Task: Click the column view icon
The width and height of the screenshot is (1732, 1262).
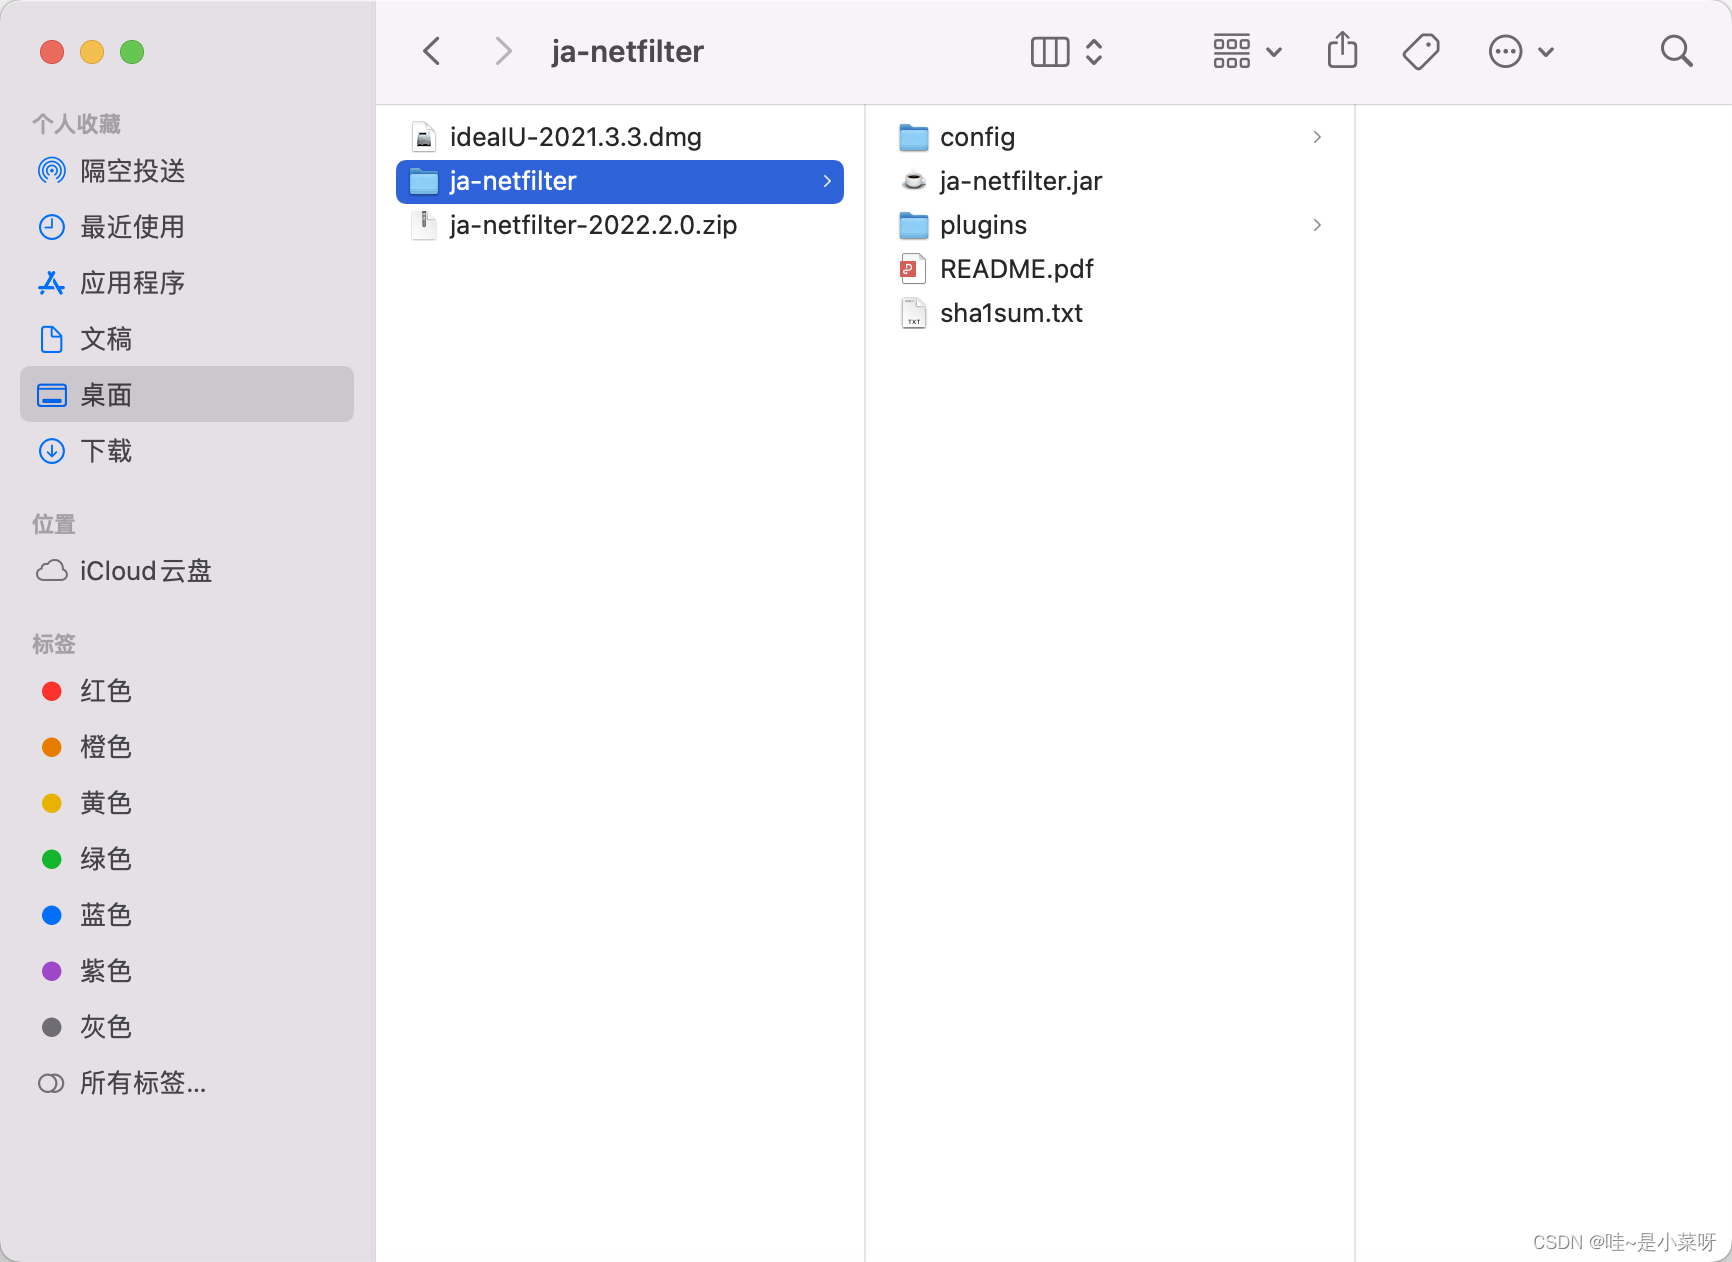Action: pyautogui.click(x=1050, y=52)
